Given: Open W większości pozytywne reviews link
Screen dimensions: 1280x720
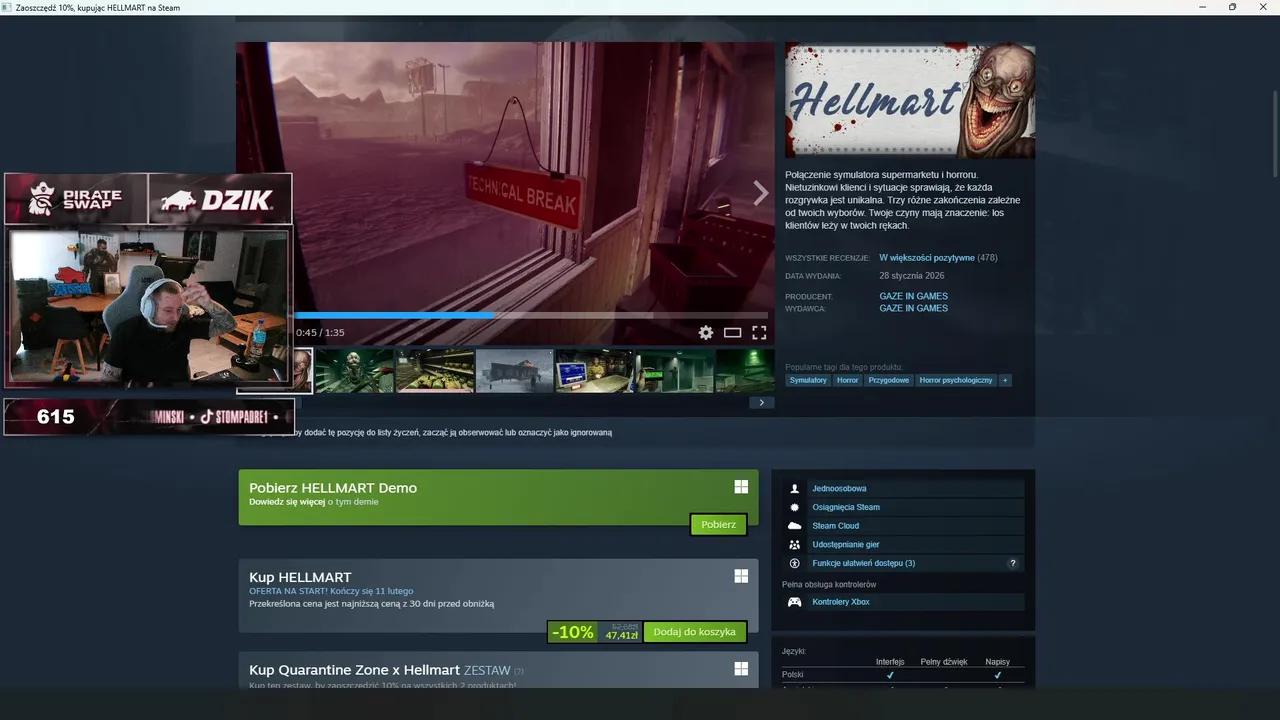Looking at the screenshot, I should point(926,258).
